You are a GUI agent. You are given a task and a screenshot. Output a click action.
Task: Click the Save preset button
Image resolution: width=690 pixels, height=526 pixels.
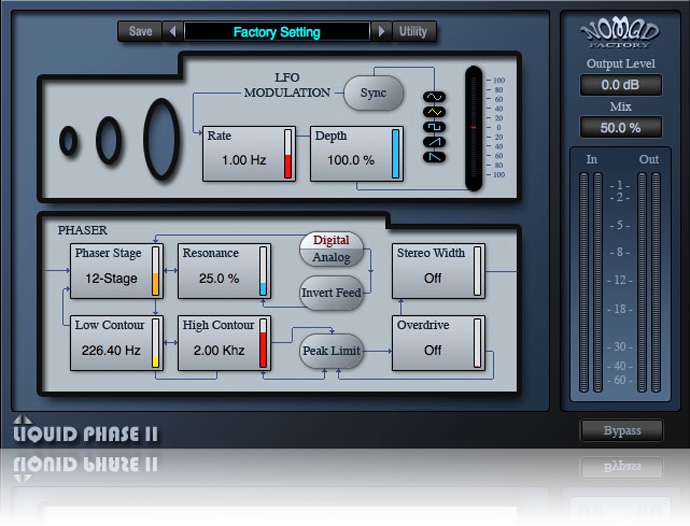click(x=141, y=32)
